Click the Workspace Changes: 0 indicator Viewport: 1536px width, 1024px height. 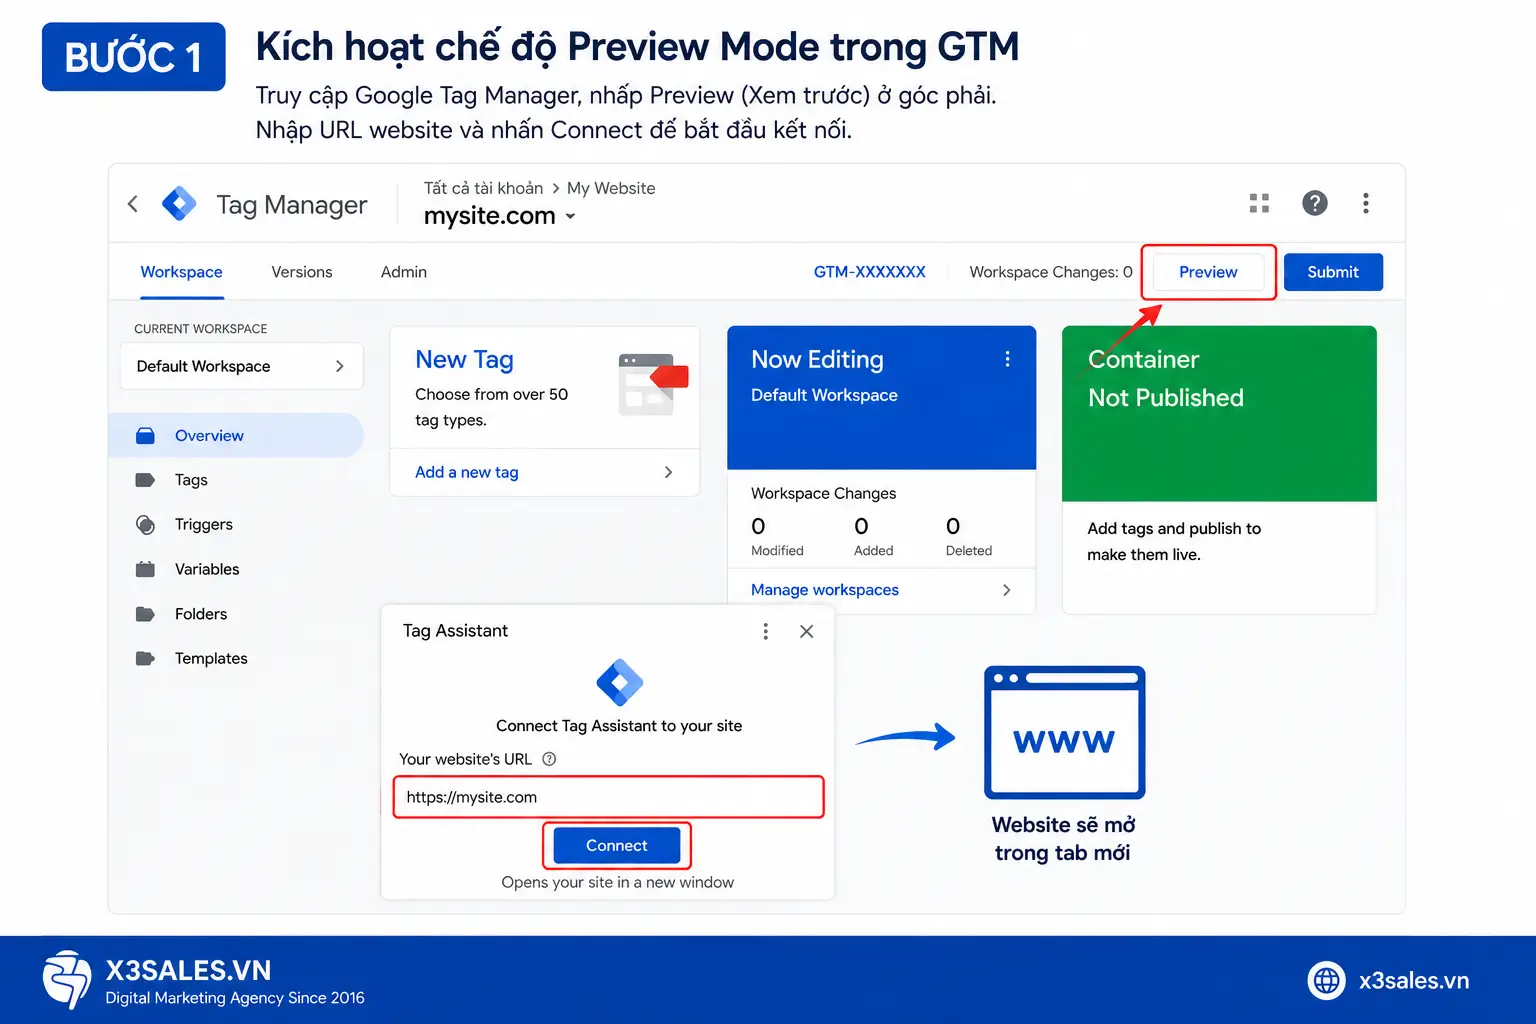[1051, 272]
